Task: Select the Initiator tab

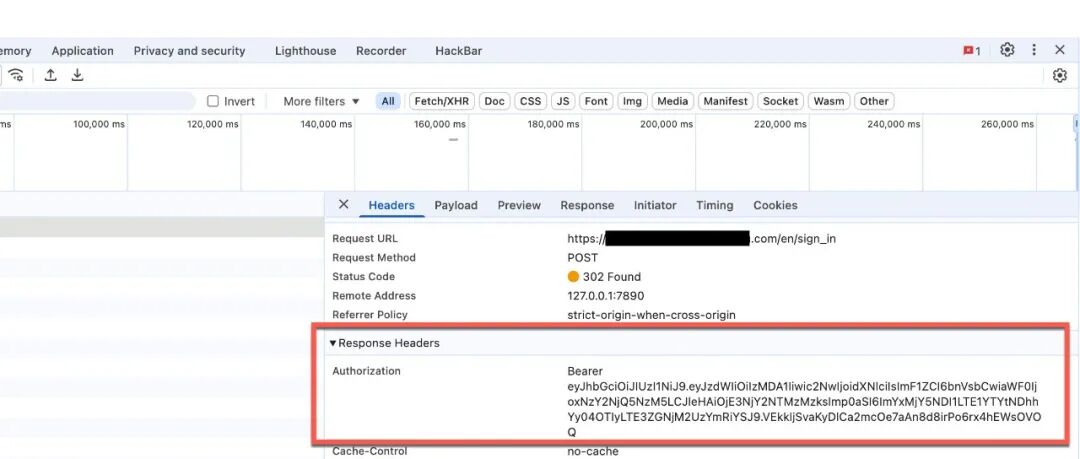Action: [655, 205]
